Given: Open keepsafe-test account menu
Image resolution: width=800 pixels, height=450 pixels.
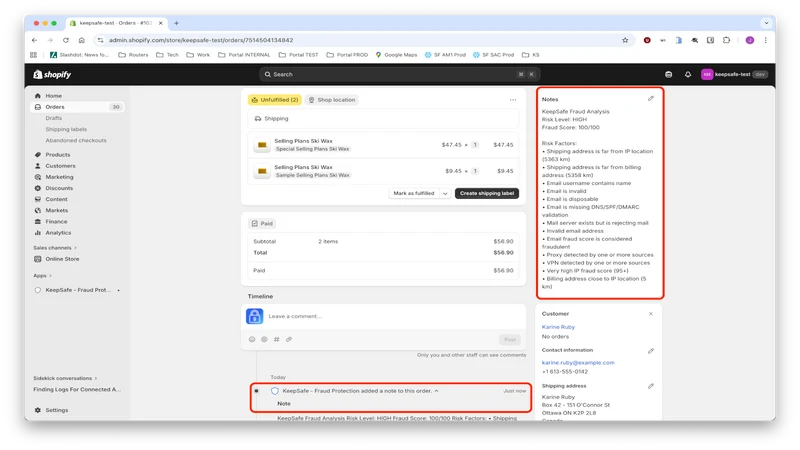Looking at the screenshot, I should coord(734,74).
